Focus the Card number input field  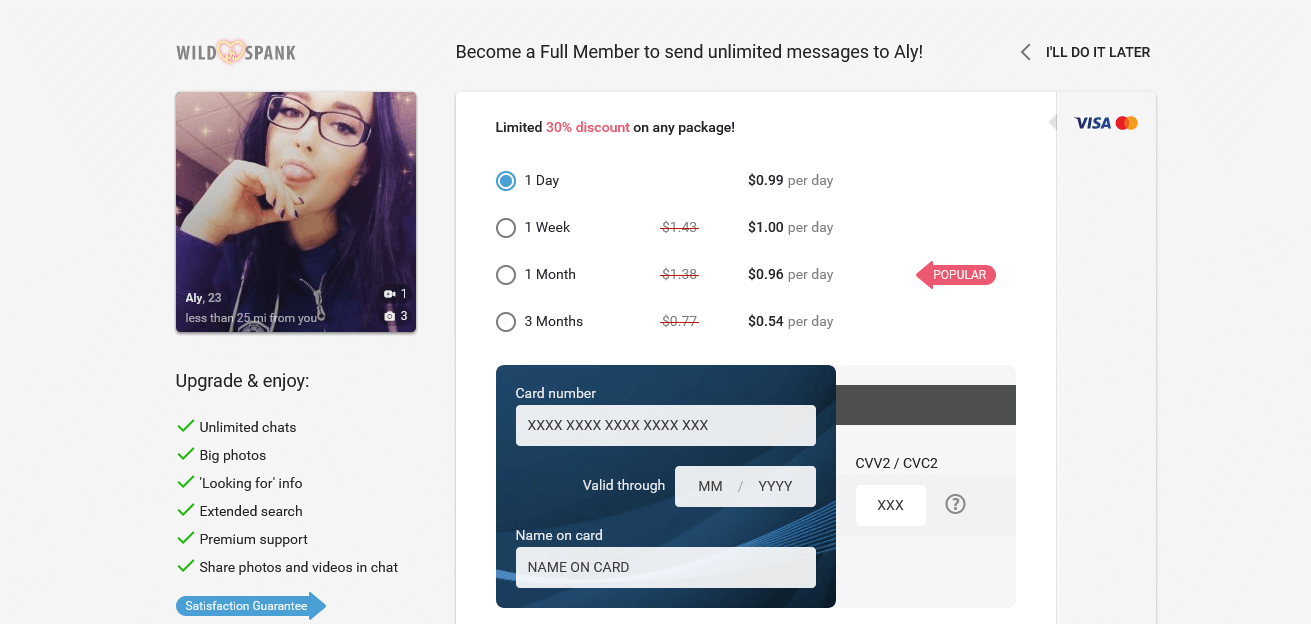click(x=666, y=425)
